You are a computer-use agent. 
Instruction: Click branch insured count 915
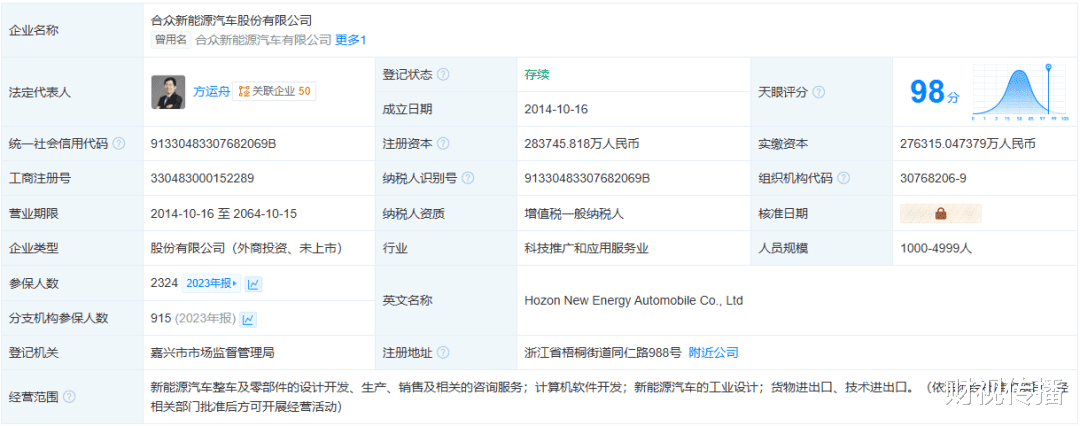[160, 318]
